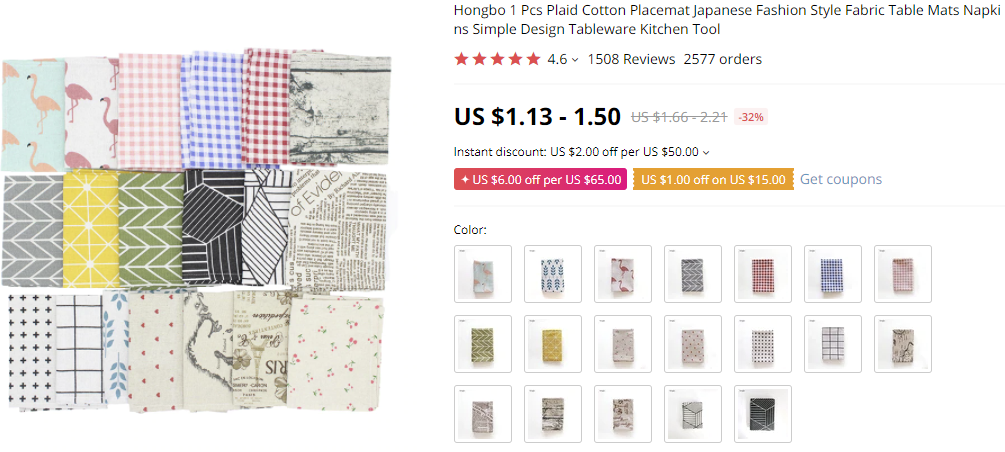
Task: Choose the blue leaf pattern color option
Action: 553,274
